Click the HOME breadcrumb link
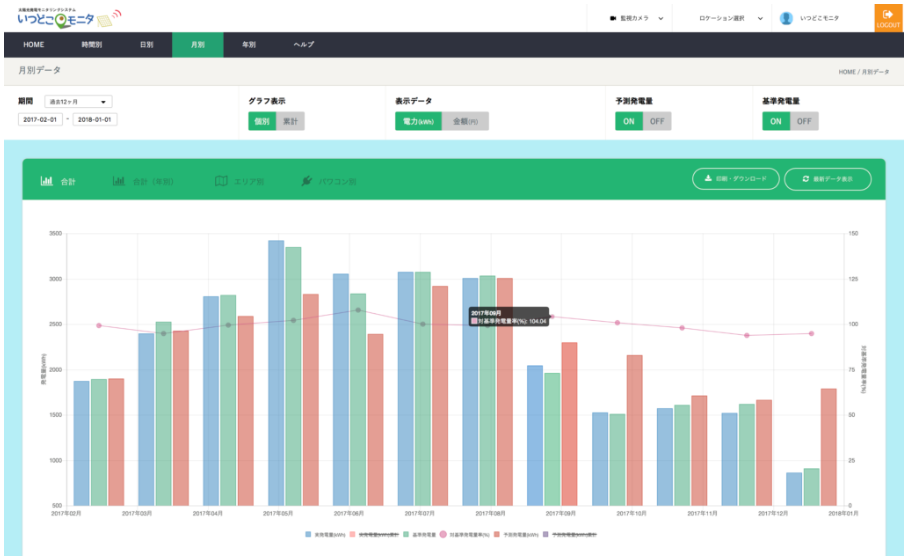This screenshot has width=908, height=560. tap(847, 72)
